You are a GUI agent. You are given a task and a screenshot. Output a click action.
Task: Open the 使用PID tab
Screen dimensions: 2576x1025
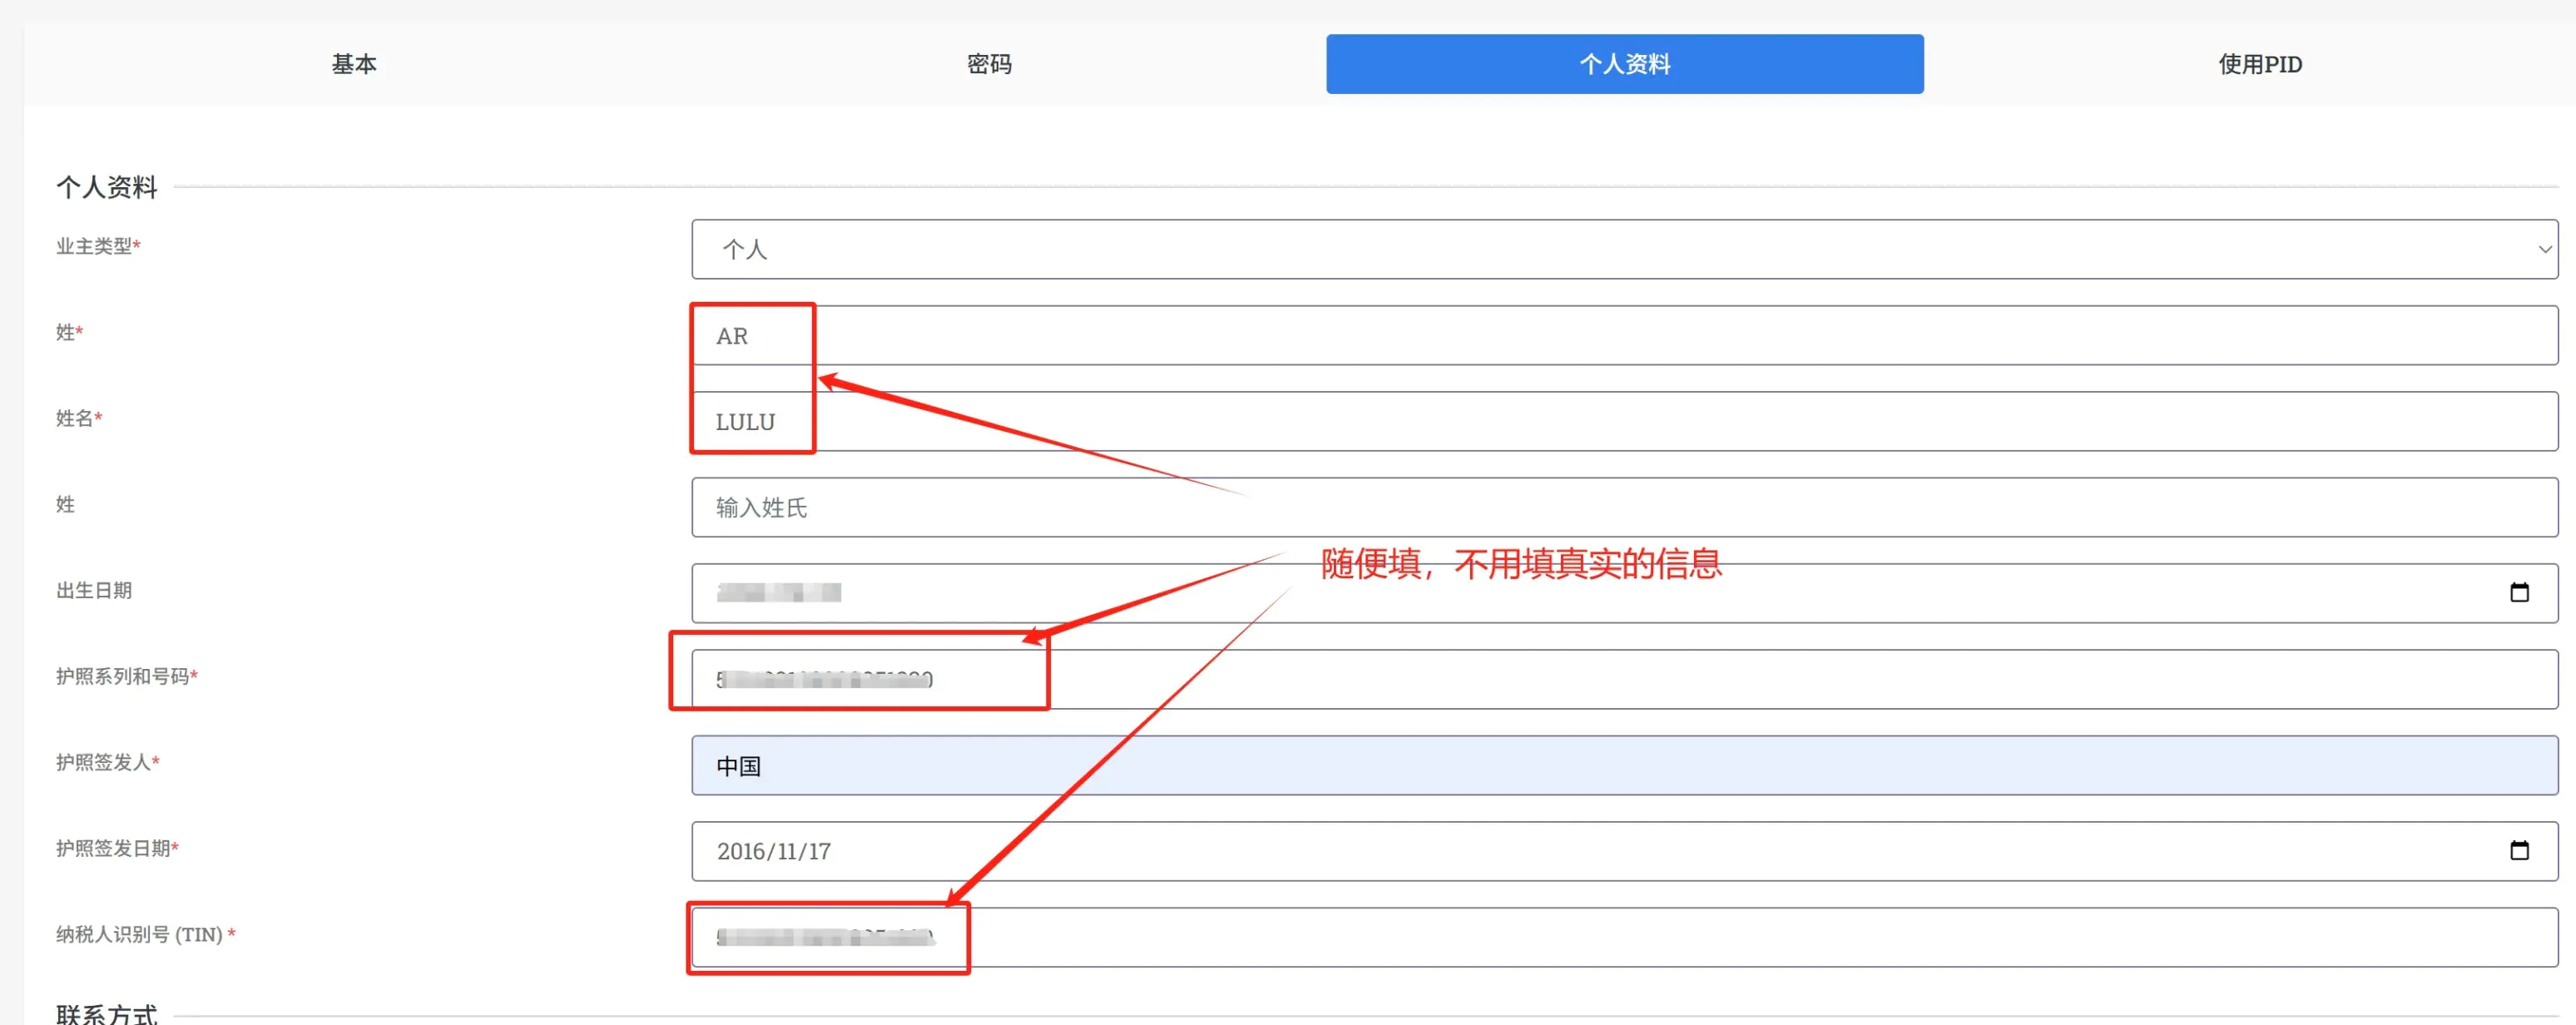[2260, 64]
